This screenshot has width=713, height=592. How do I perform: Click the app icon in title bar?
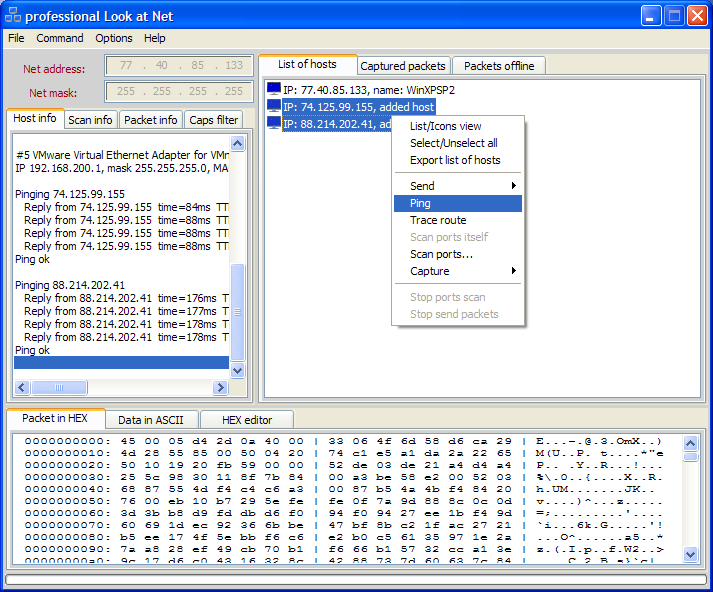(13, 15)
